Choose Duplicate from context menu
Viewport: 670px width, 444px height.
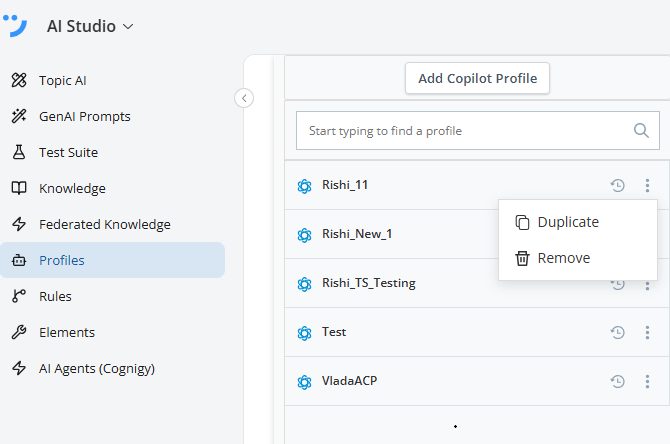tap(578, 222)
